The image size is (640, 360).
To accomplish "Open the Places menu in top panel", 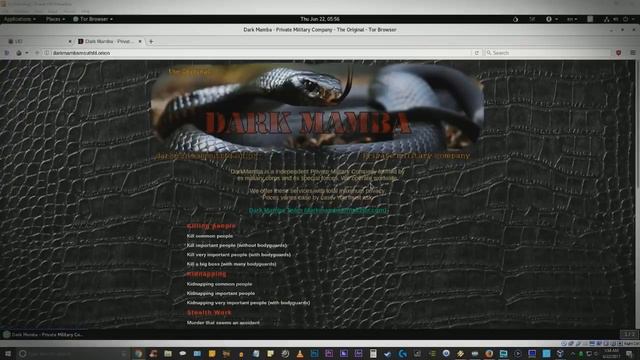I will (x=55, y=19).
